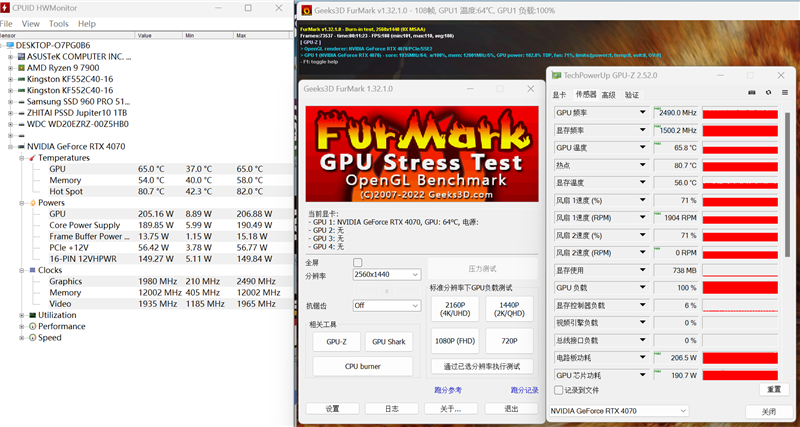Image resolution: width=800 pixels, height=427 pixels.
Task: Open the Tools menu in HWMonitor
Action: pyautogui.click(x=59, y=23)
